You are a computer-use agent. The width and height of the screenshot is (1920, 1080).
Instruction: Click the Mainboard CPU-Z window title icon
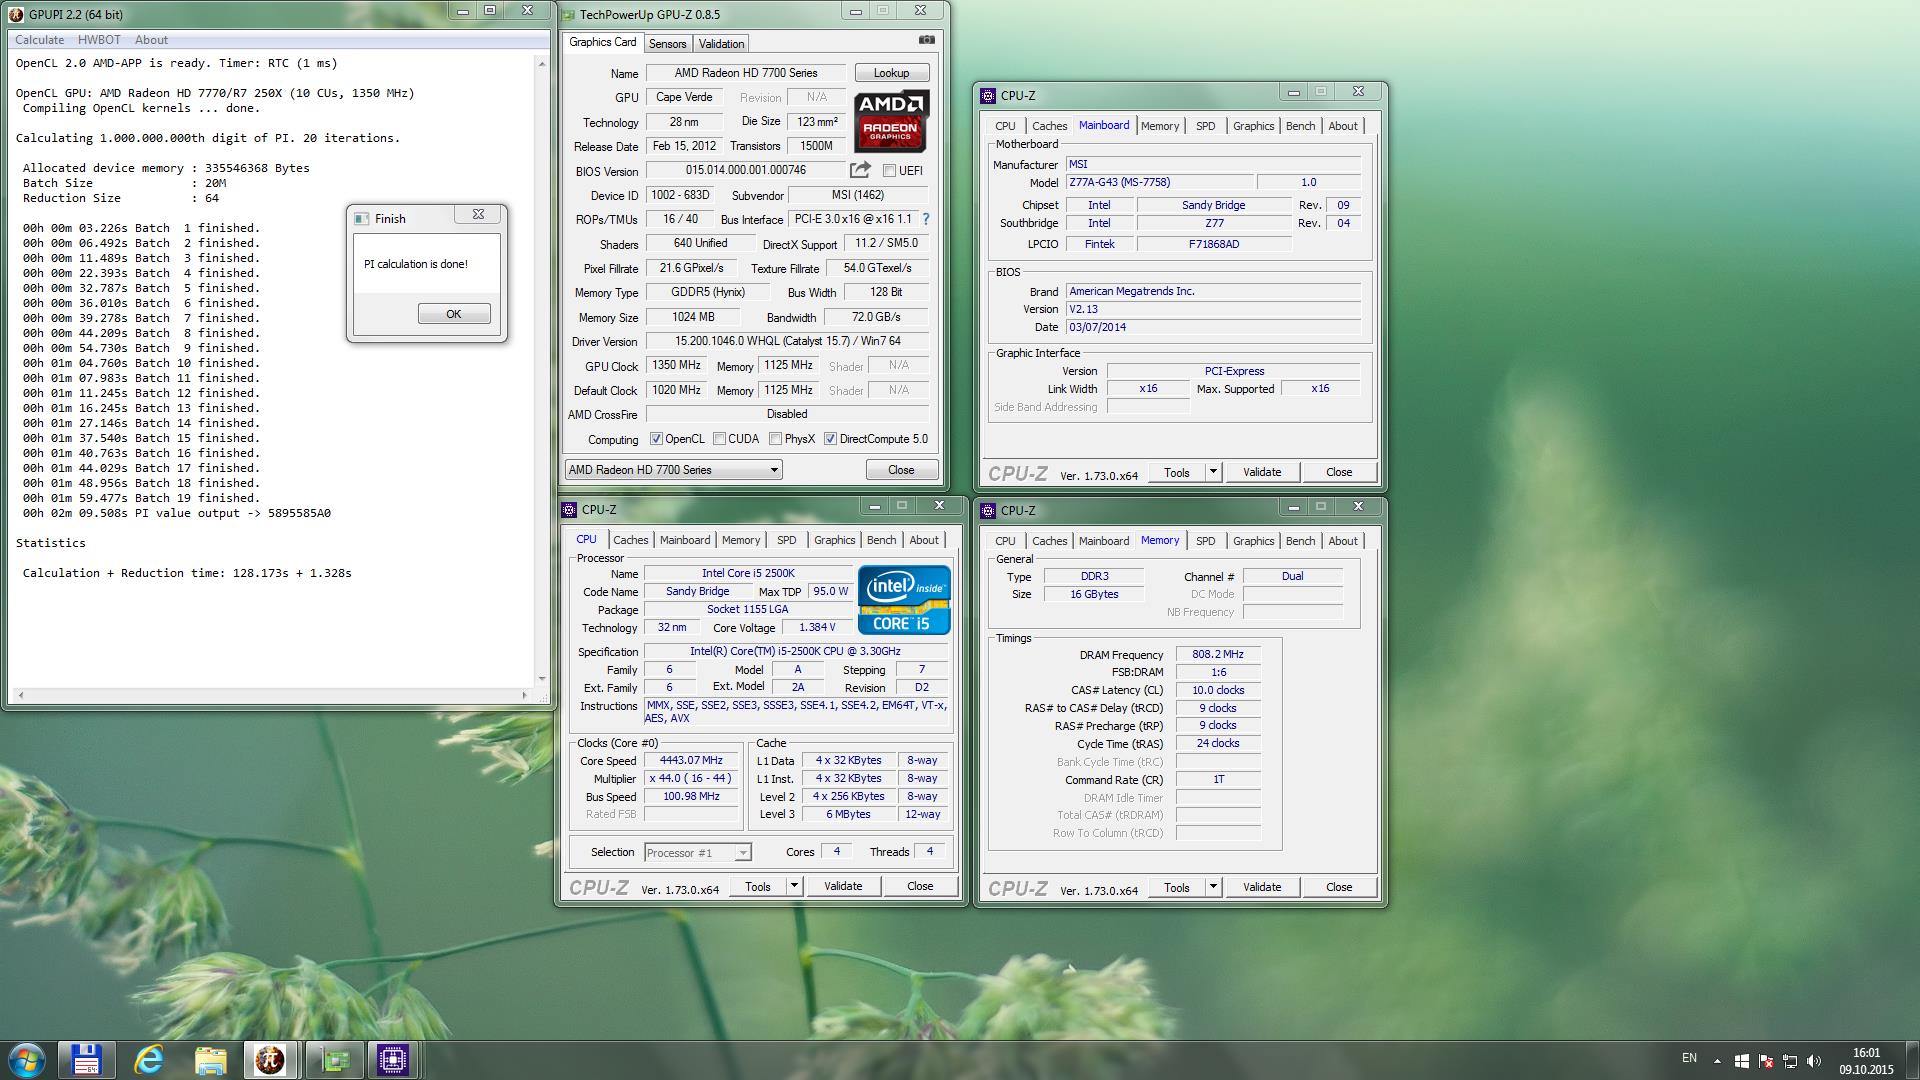tap(988, 96)
